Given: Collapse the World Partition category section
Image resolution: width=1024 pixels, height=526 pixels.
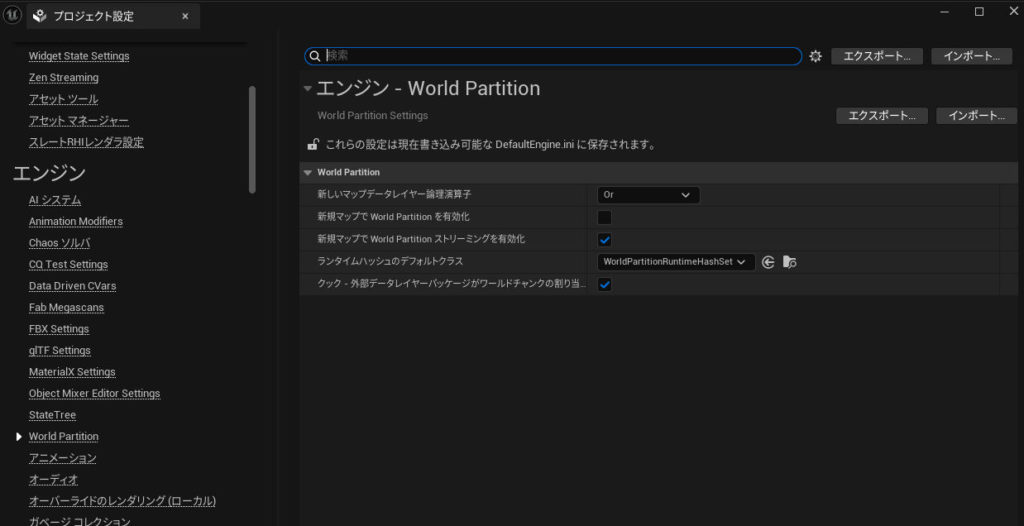Looking at the screenshot, I should (x=308, y=172).
